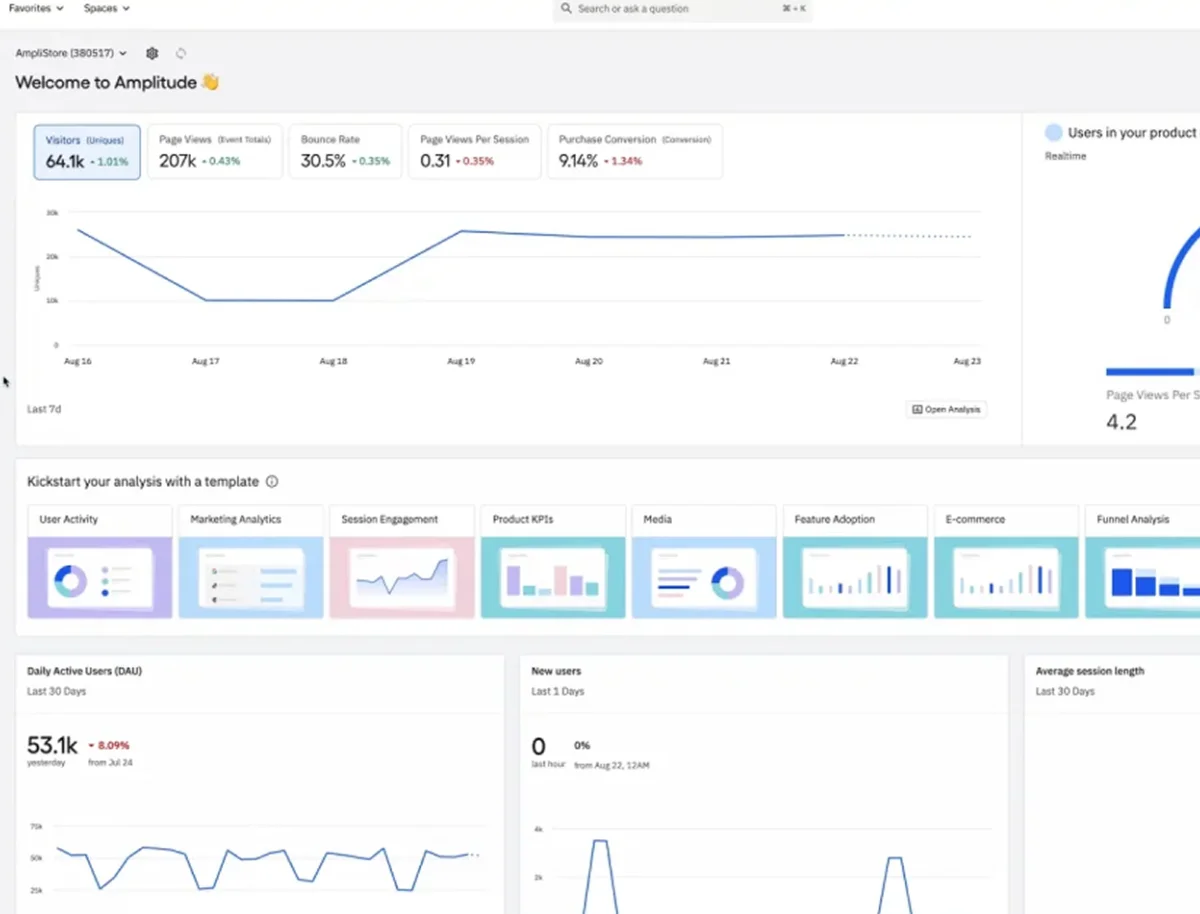
Task: Click info icon next to template heading
Action: coord(271,482)
